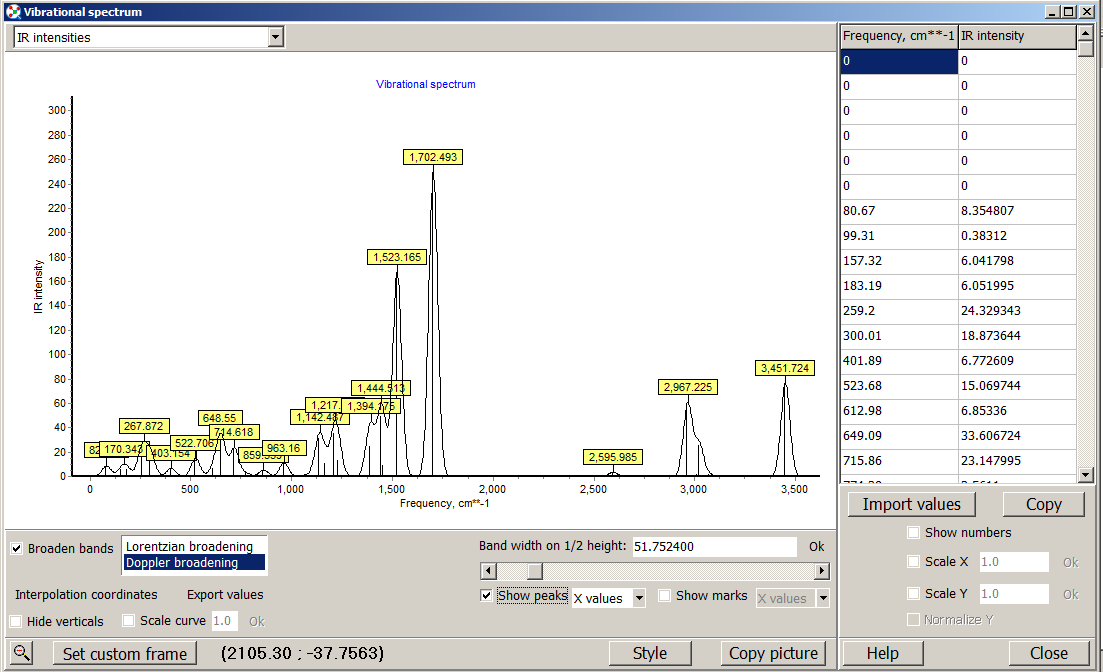Uncheck the Show peaks checkbox
The width and height of the screenshot is (1103, 672).
click(486, 596)
